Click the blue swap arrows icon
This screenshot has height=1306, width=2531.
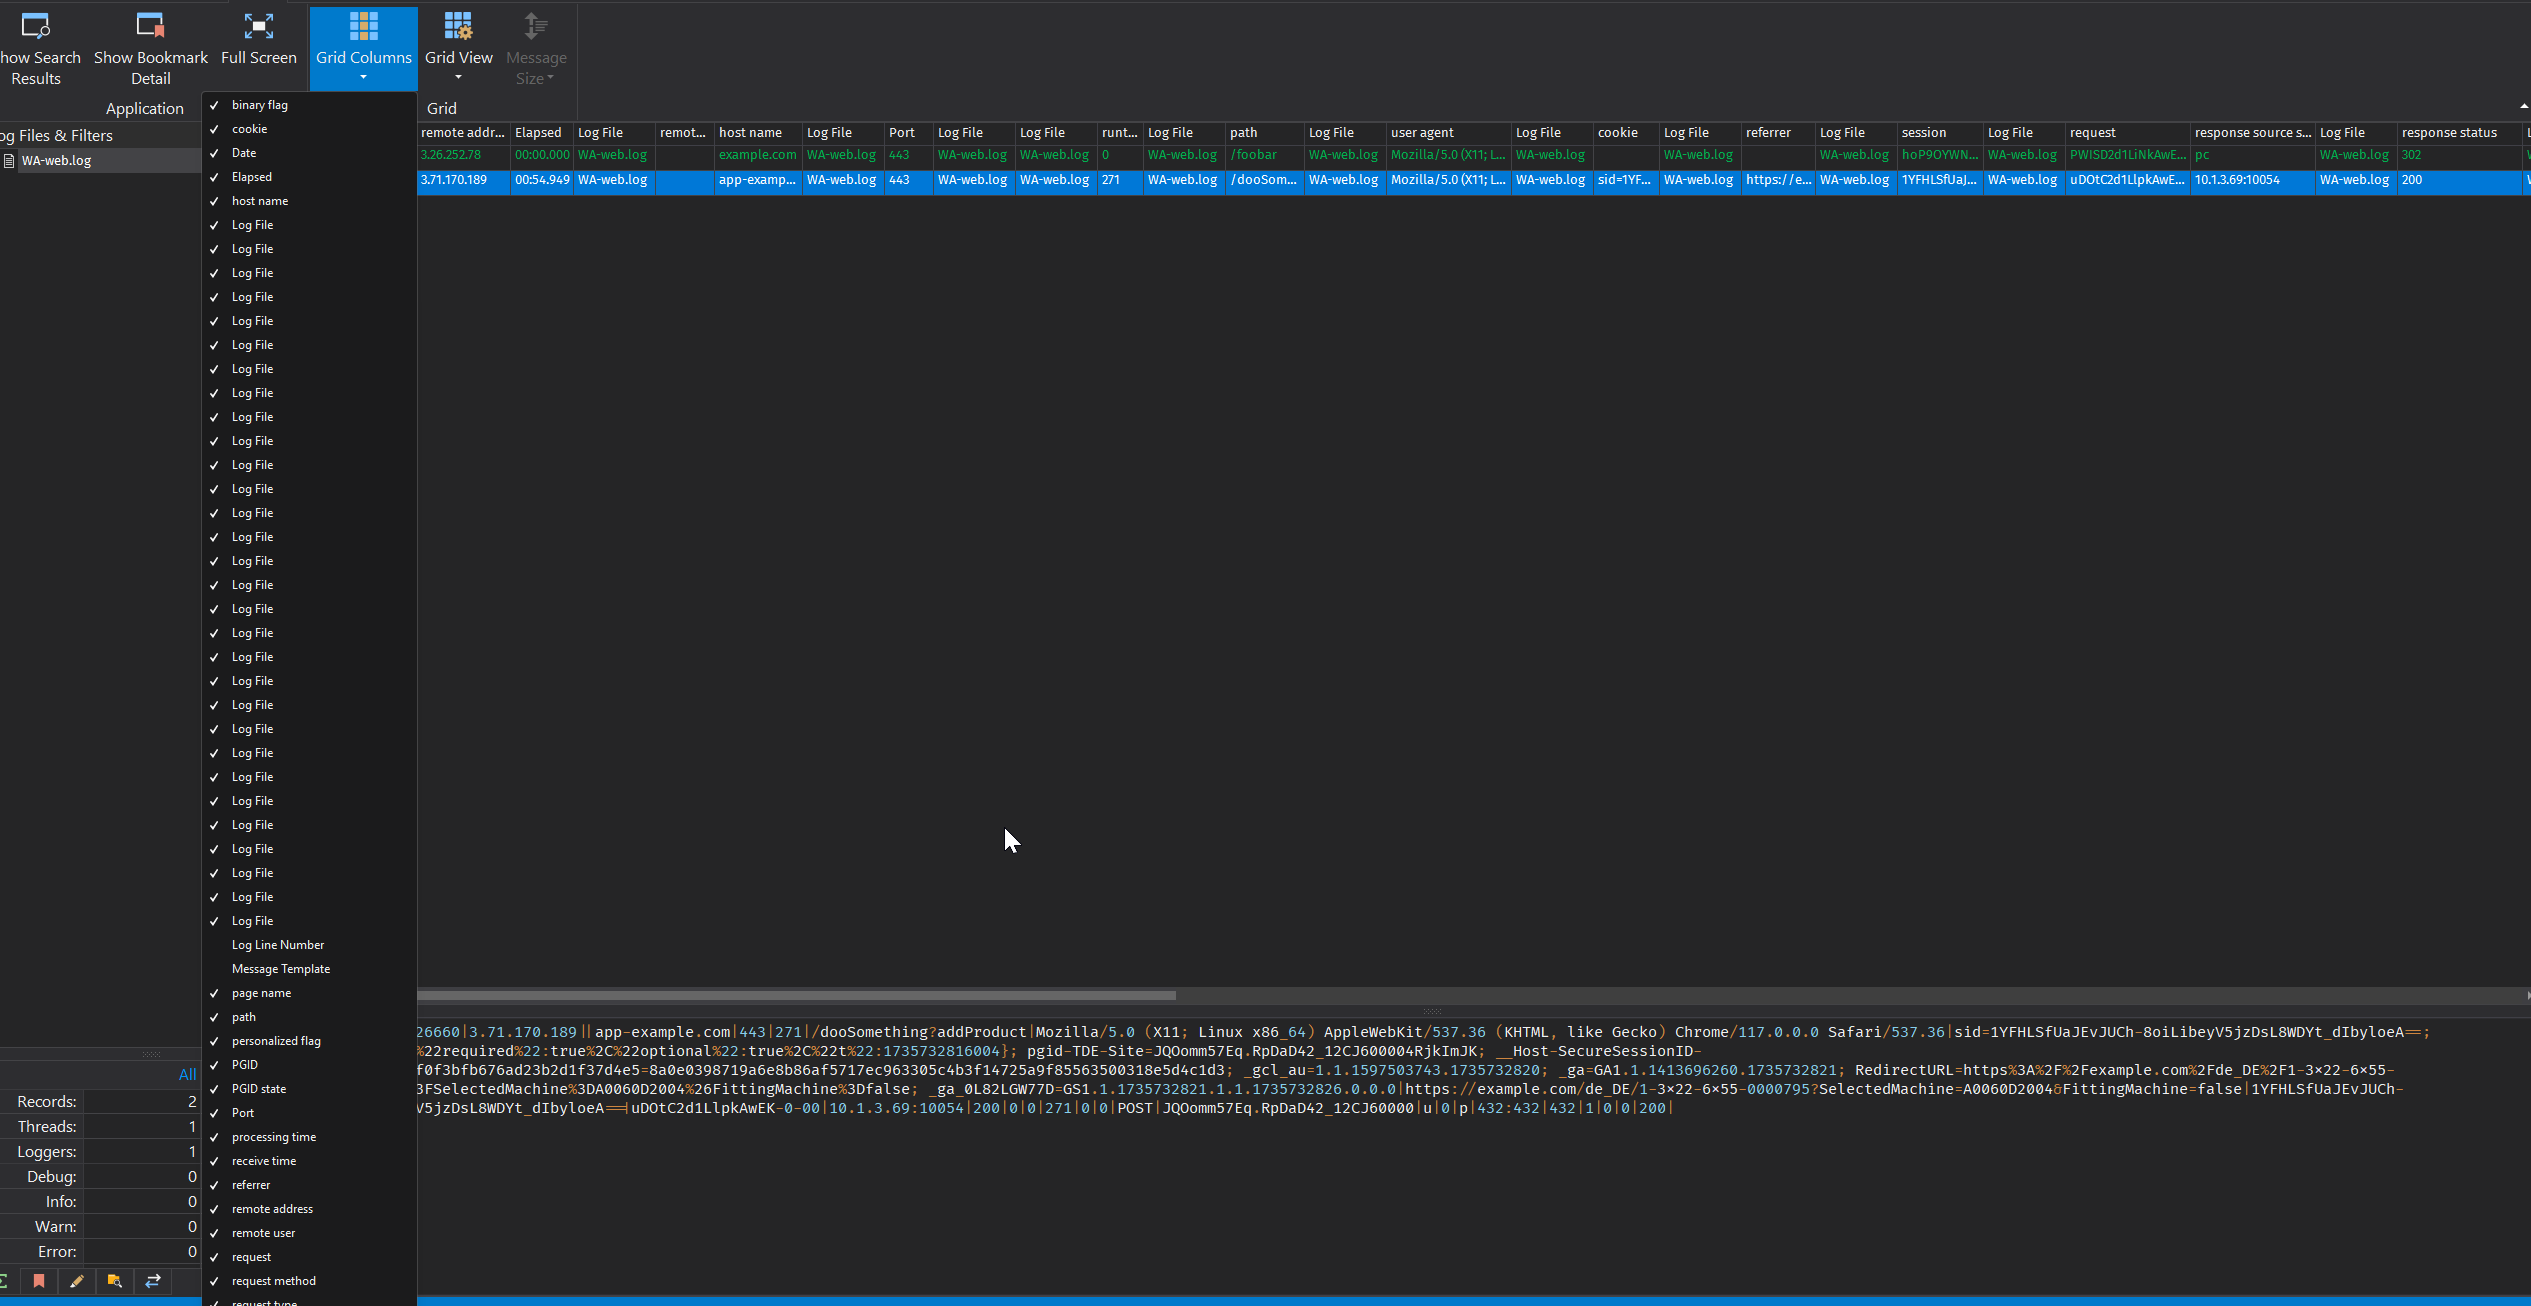pyautogui.click(x=152, y=1281)
